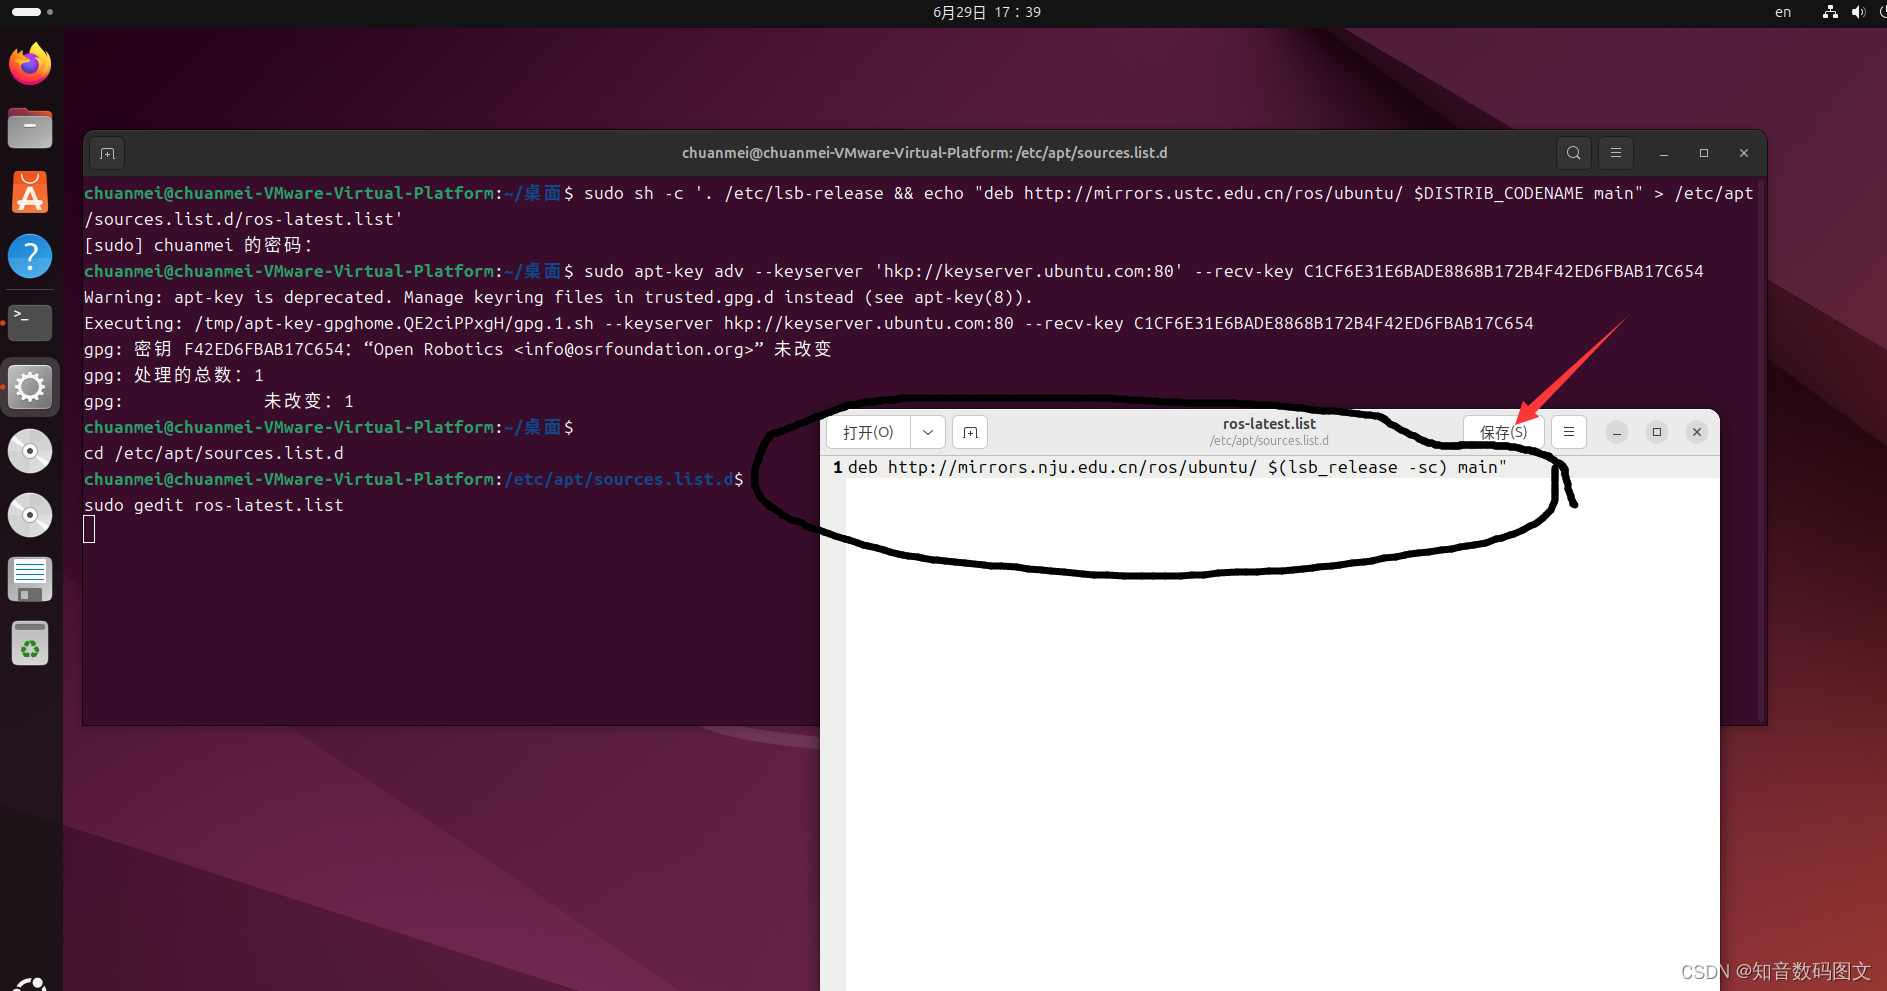Open the clock and calendar menu

tap(986, 12)
